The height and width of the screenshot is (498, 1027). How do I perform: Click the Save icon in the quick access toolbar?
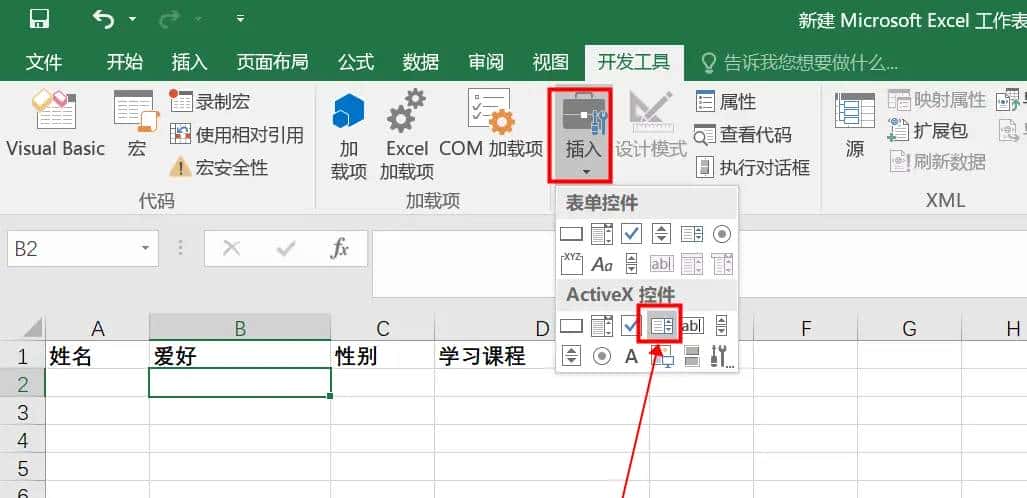(x=39, y=19)
